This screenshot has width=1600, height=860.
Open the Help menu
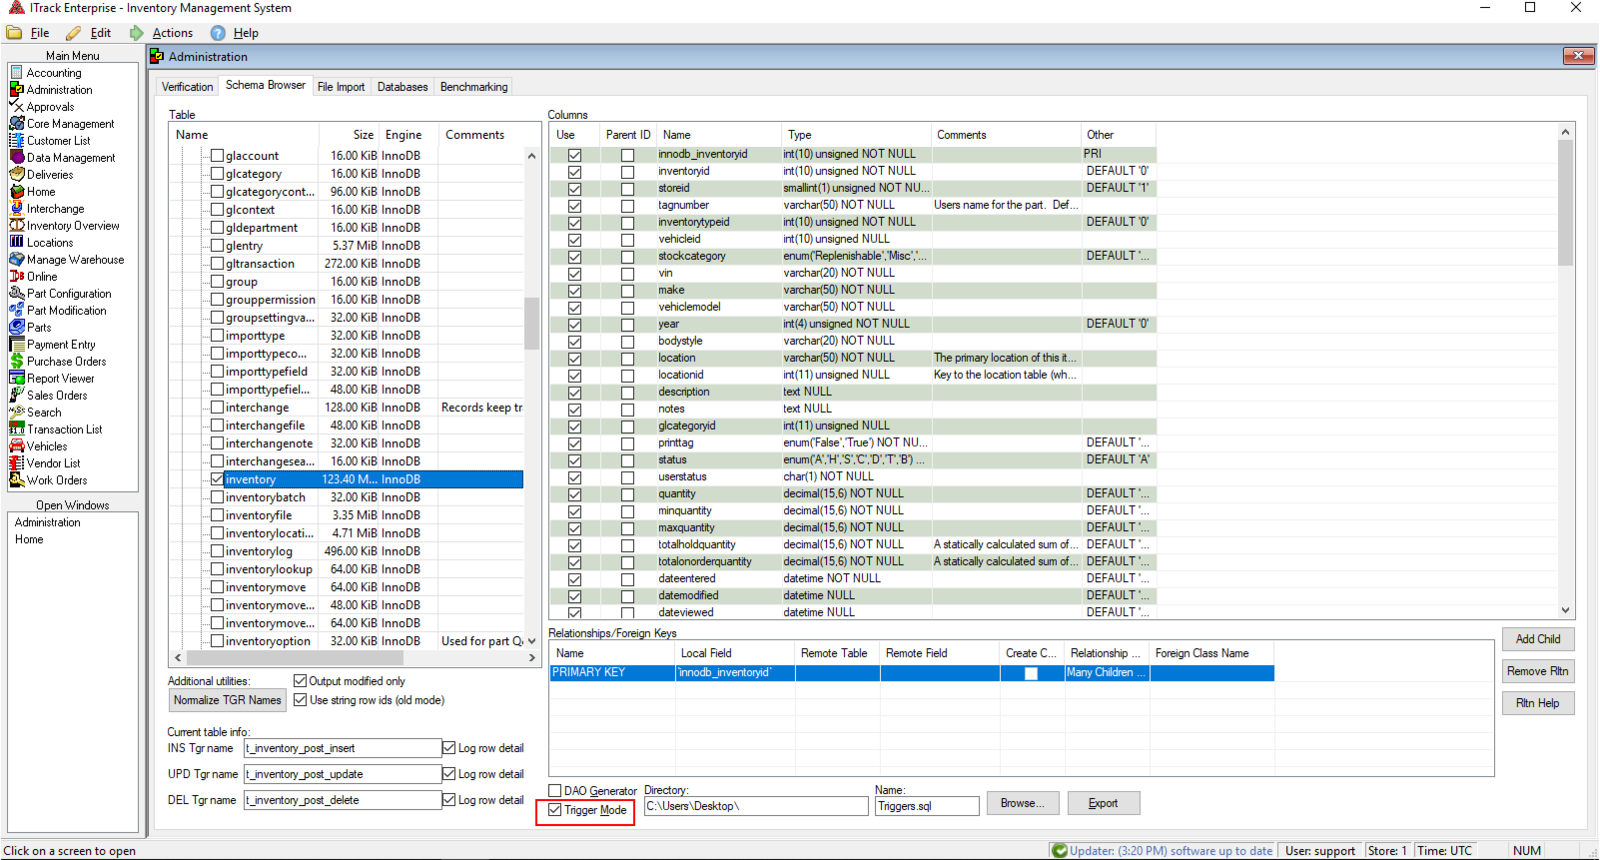click(246, 33)
